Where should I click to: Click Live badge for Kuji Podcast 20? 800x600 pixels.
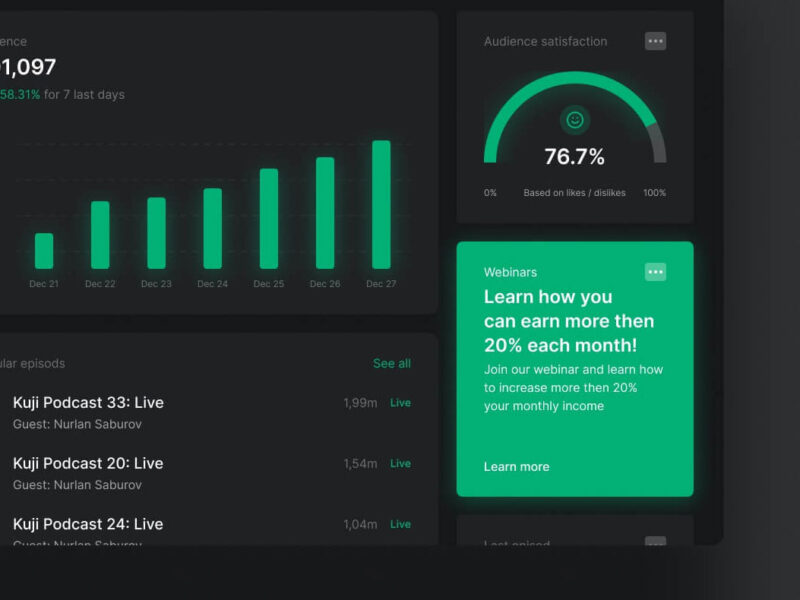coord(400,464)
